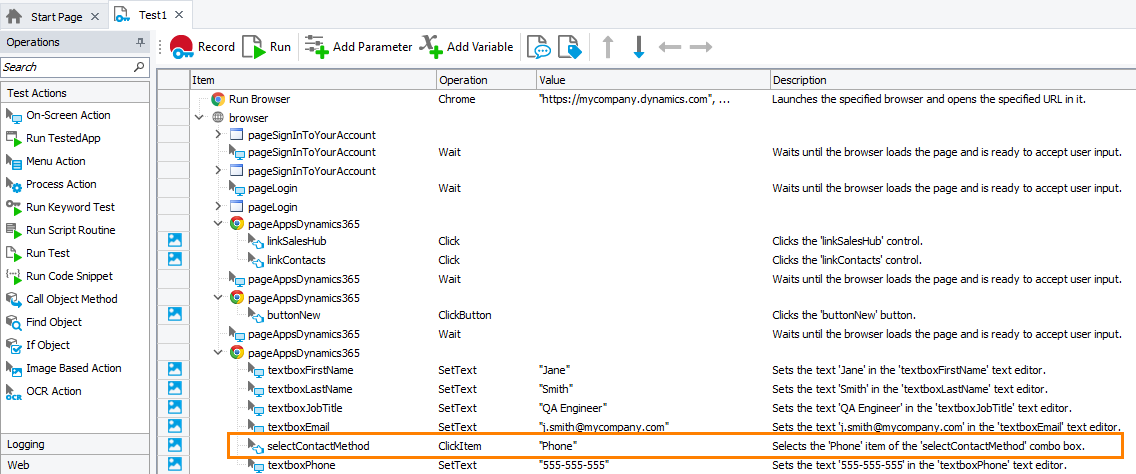The image size is (1136, 474).
Task: Click the Add Parameter toolbar icon
Action: (359, 47)
